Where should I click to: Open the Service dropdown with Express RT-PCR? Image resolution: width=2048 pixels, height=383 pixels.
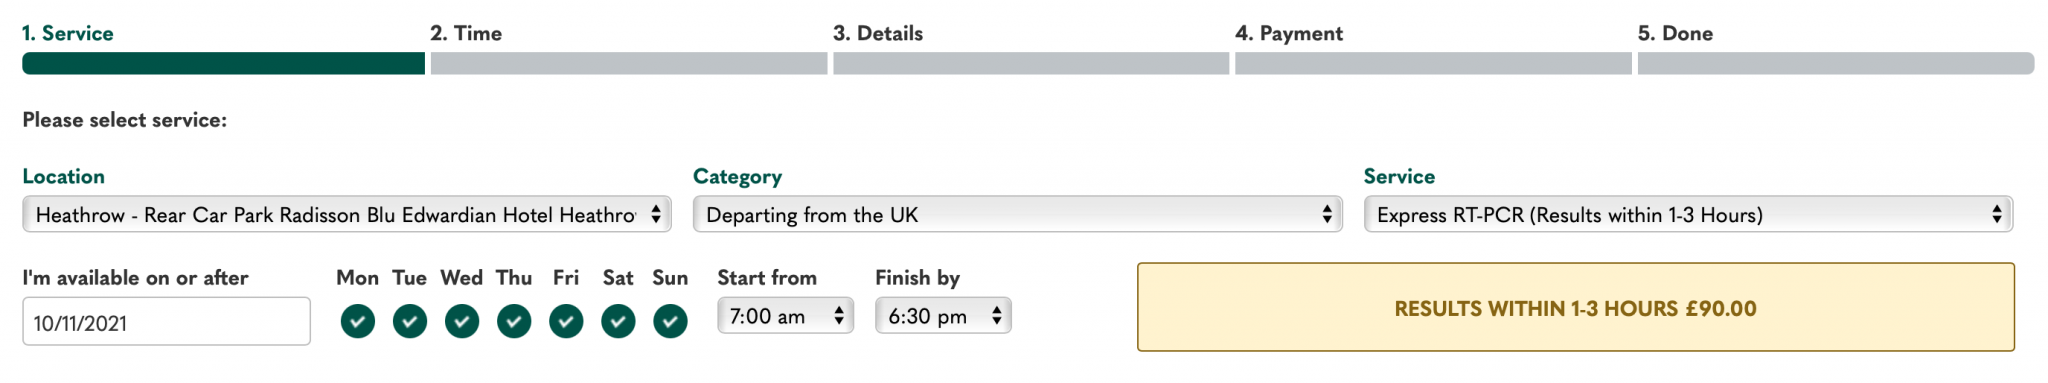[1688, 214]
